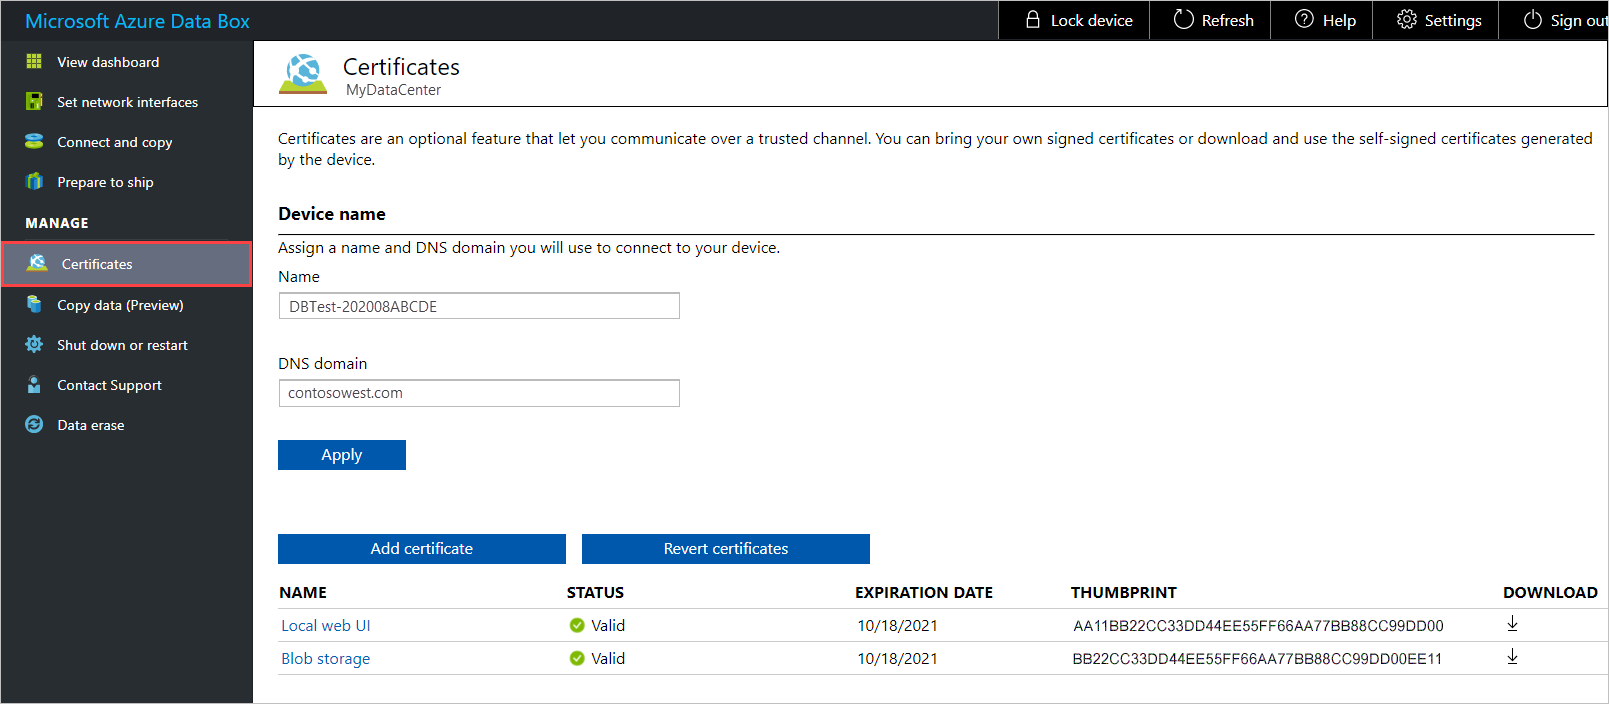This screenshot has height=704, width=1609.
Task: Click the device Name input field
Action: (479, 306)
